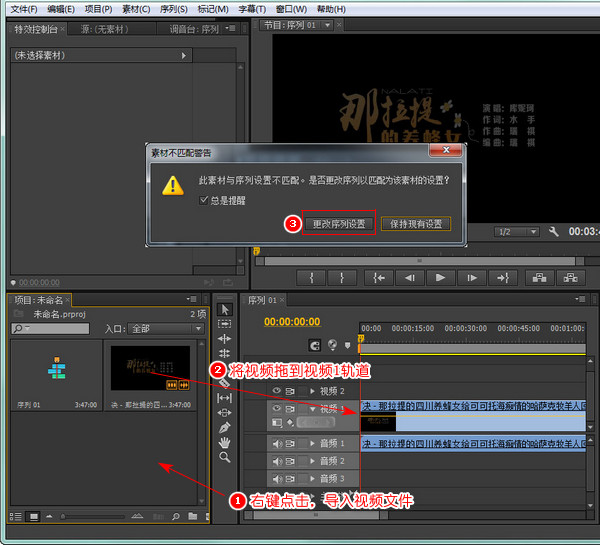Step back one frame
The width and height of the screenshot is (600, 545).
pos(410,278)
